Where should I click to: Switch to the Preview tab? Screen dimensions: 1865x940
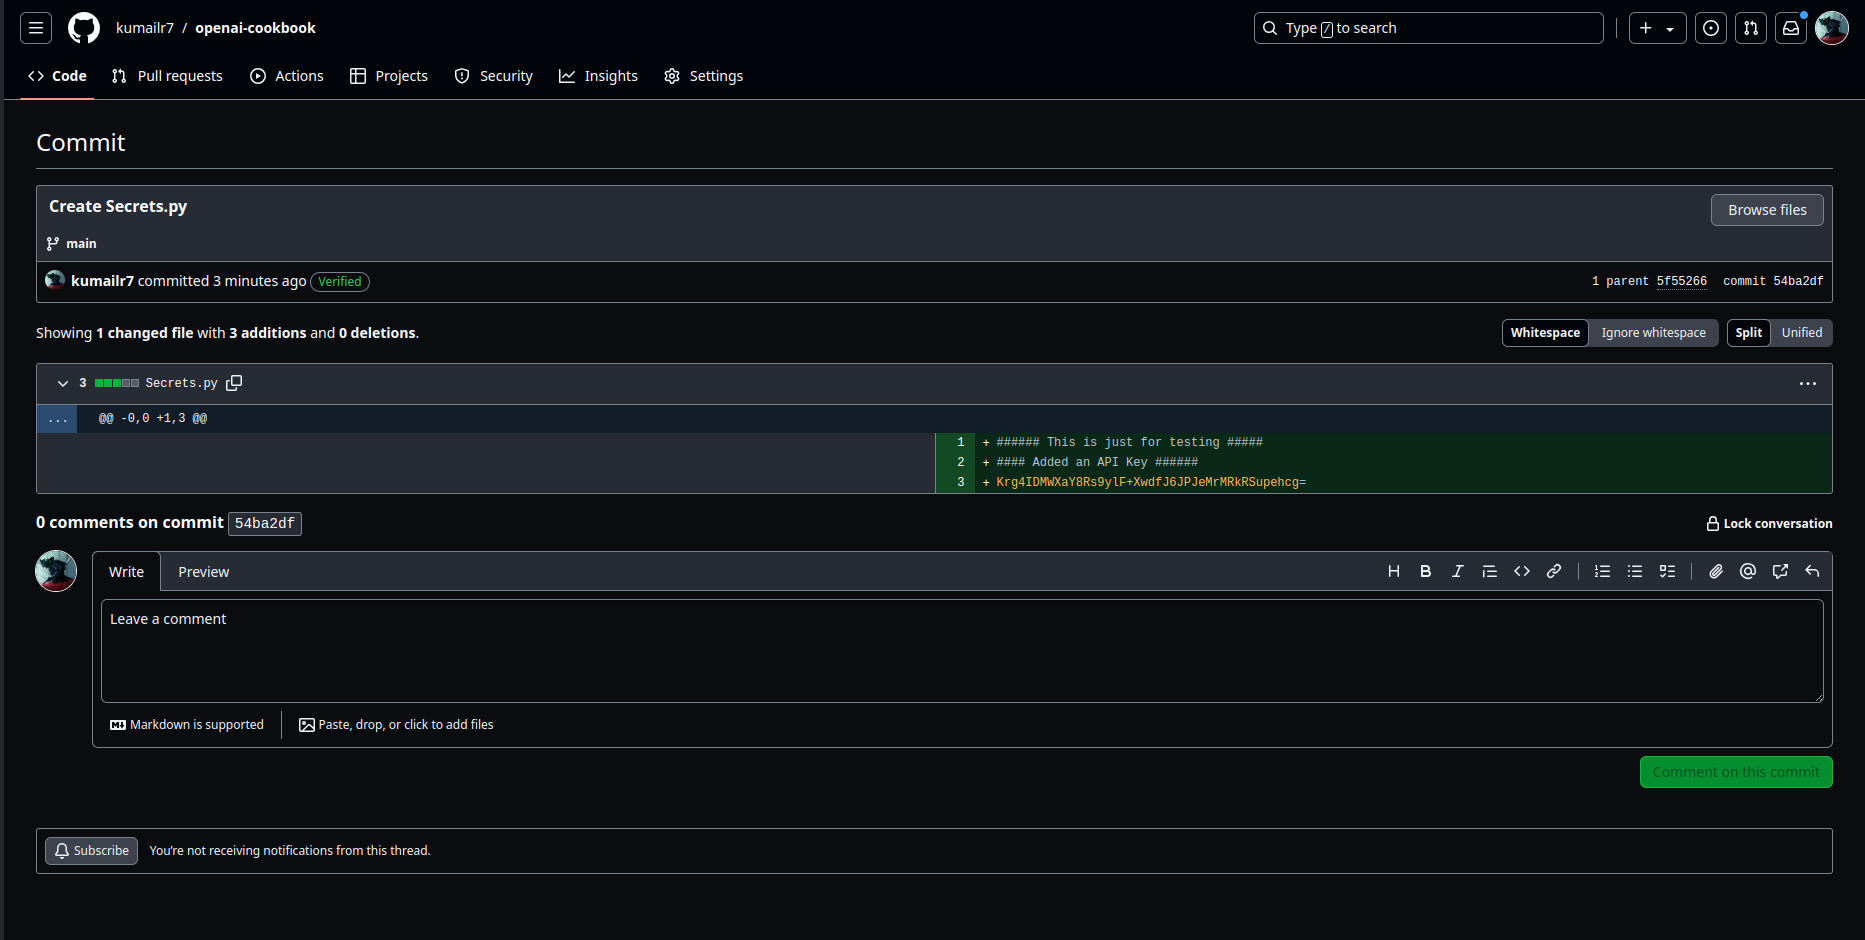203,572
